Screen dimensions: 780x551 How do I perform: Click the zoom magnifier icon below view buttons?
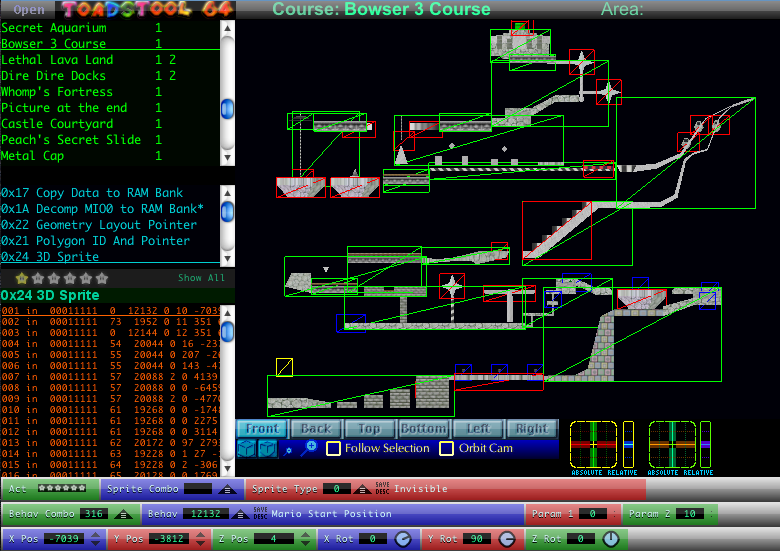309,448
